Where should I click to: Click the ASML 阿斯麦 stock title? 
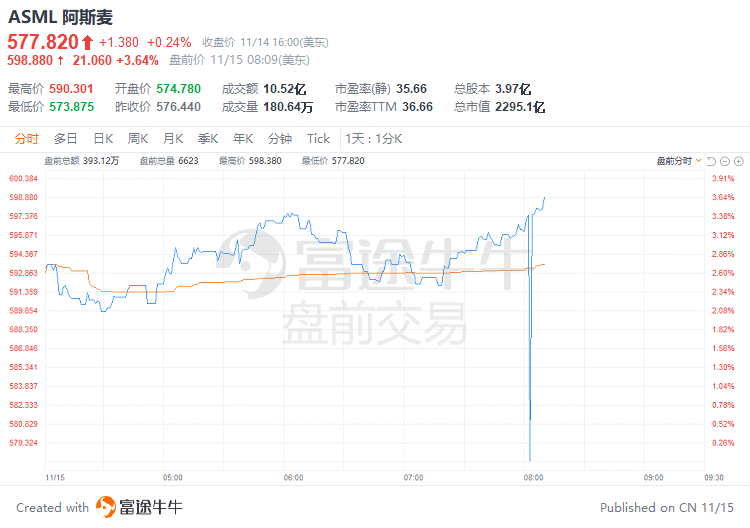(x=60, y=17)
